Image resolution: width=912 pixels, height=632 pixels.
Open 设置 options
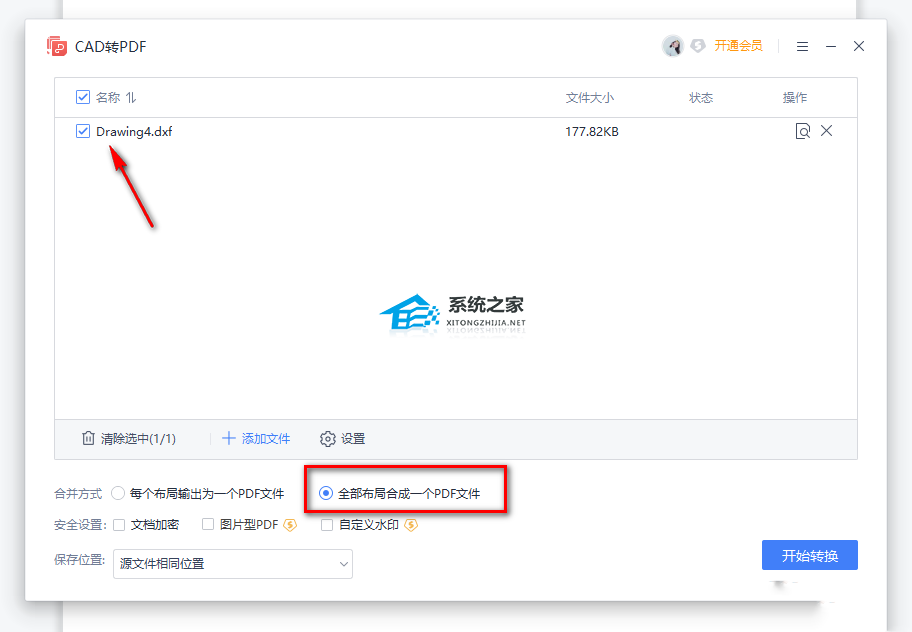point(353,439)
